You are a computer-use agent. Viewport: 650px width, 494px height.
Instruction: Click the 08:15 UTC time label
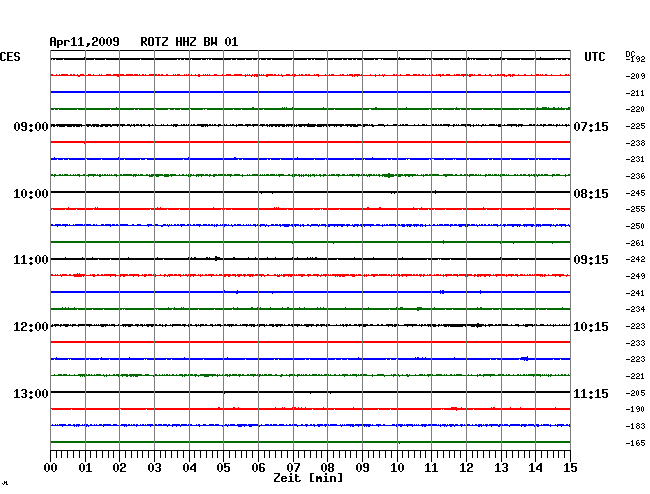tap(591, 194)
